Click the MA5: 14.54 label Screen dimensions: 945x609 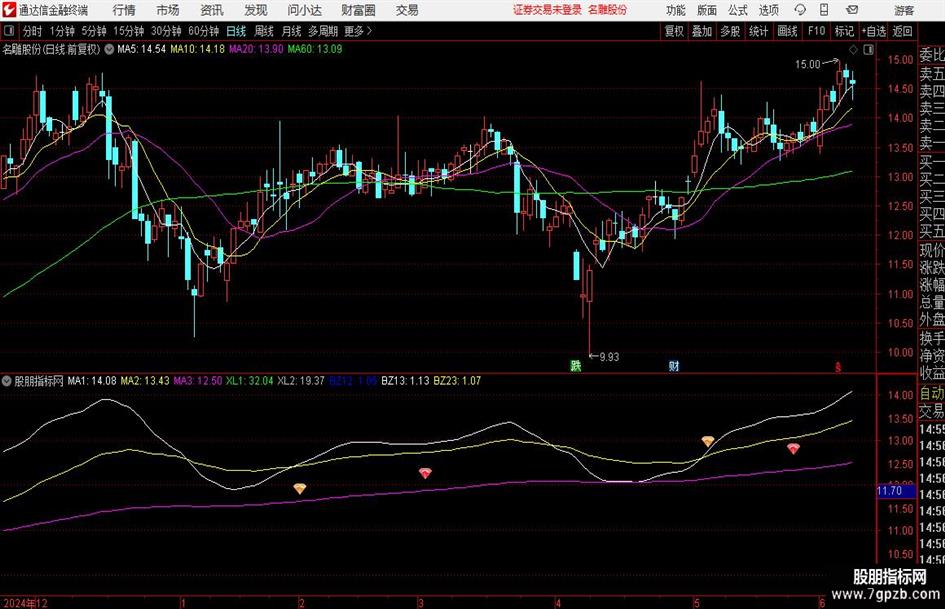coord(141,49)
